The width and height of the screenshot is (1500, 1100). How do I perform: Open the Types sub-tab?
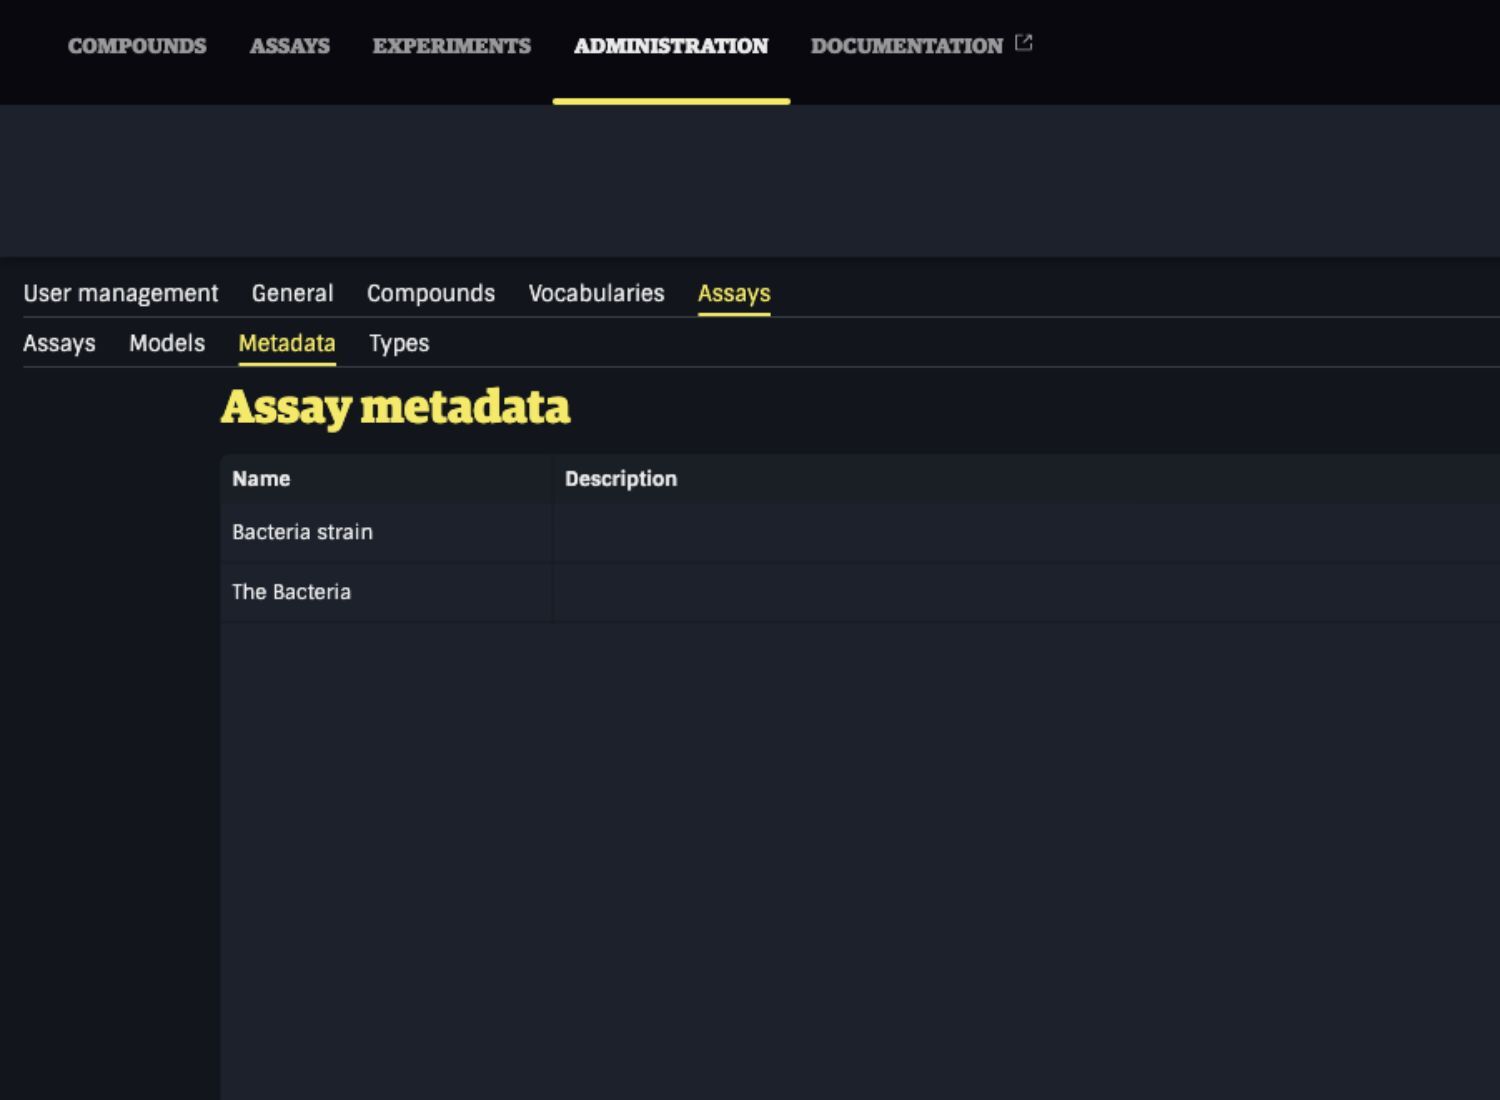399,343
